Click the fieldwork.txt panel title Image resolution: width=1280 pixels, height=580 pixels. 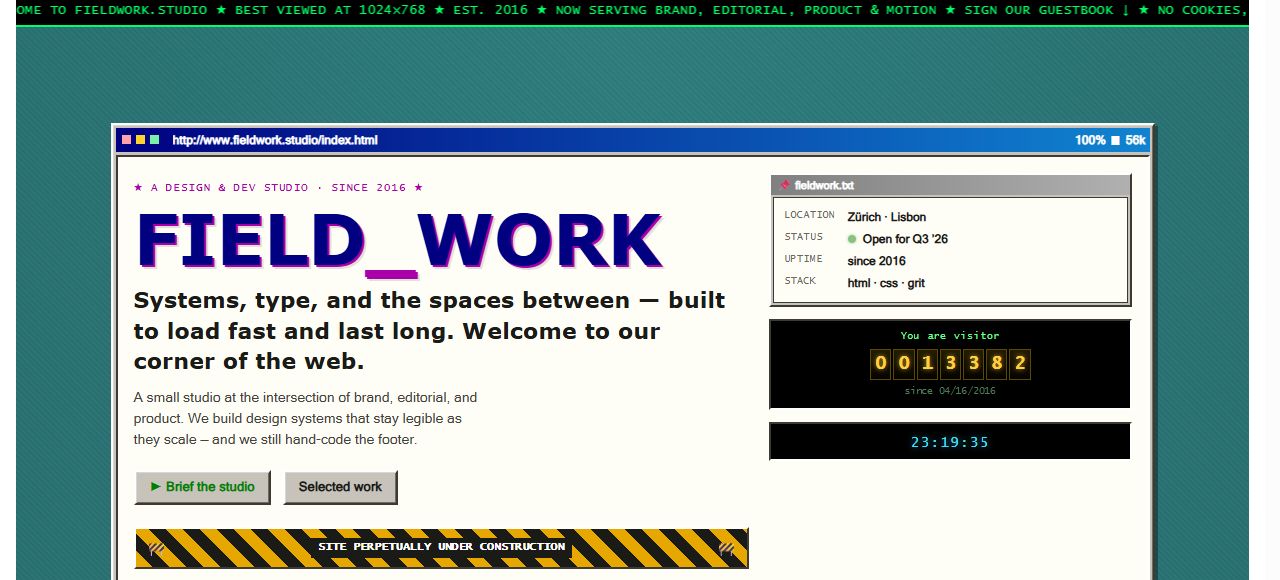click(x=824, y=185)
